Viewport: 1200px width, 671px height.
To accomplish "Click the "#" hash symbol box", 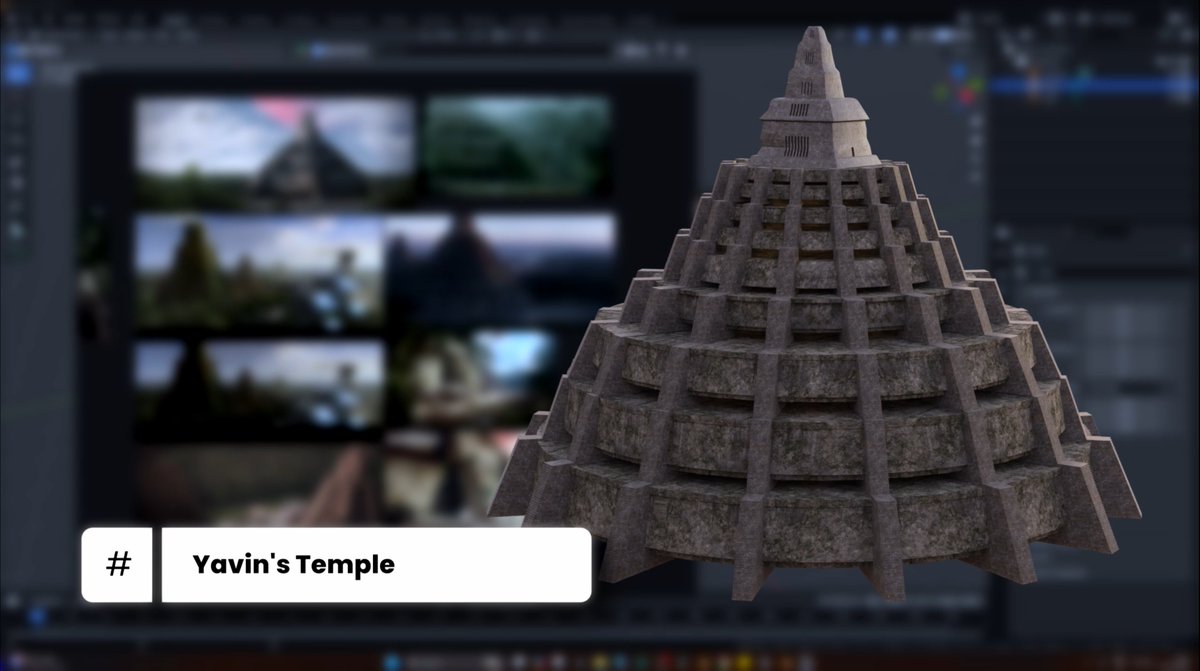I will click(117, 565).
